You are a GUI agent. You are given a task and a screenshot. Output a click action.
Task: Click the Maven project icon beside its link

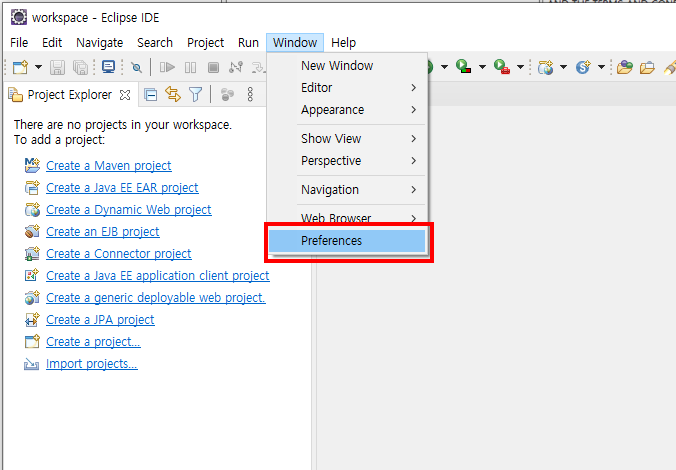pyautogui.click(x=32, y=165)
